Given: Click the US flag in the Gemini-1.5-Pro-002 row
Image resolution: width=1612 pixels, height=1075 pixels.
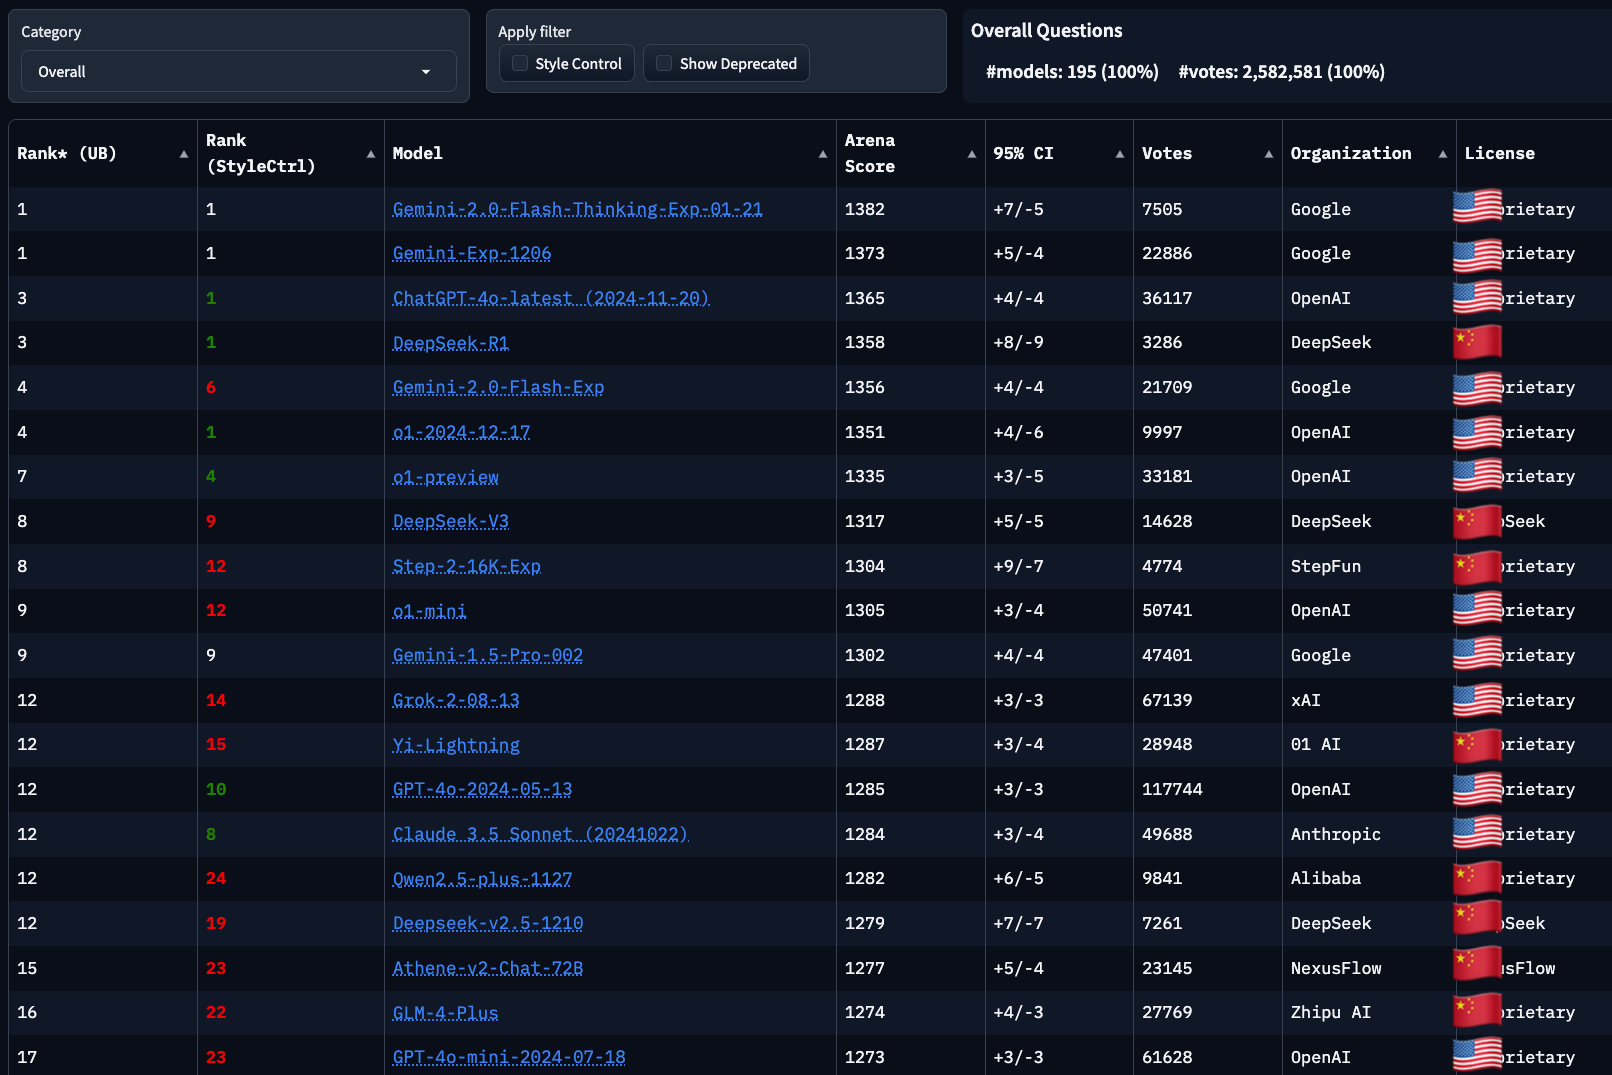Looking at the screenshot, I should coord(1478,654).
